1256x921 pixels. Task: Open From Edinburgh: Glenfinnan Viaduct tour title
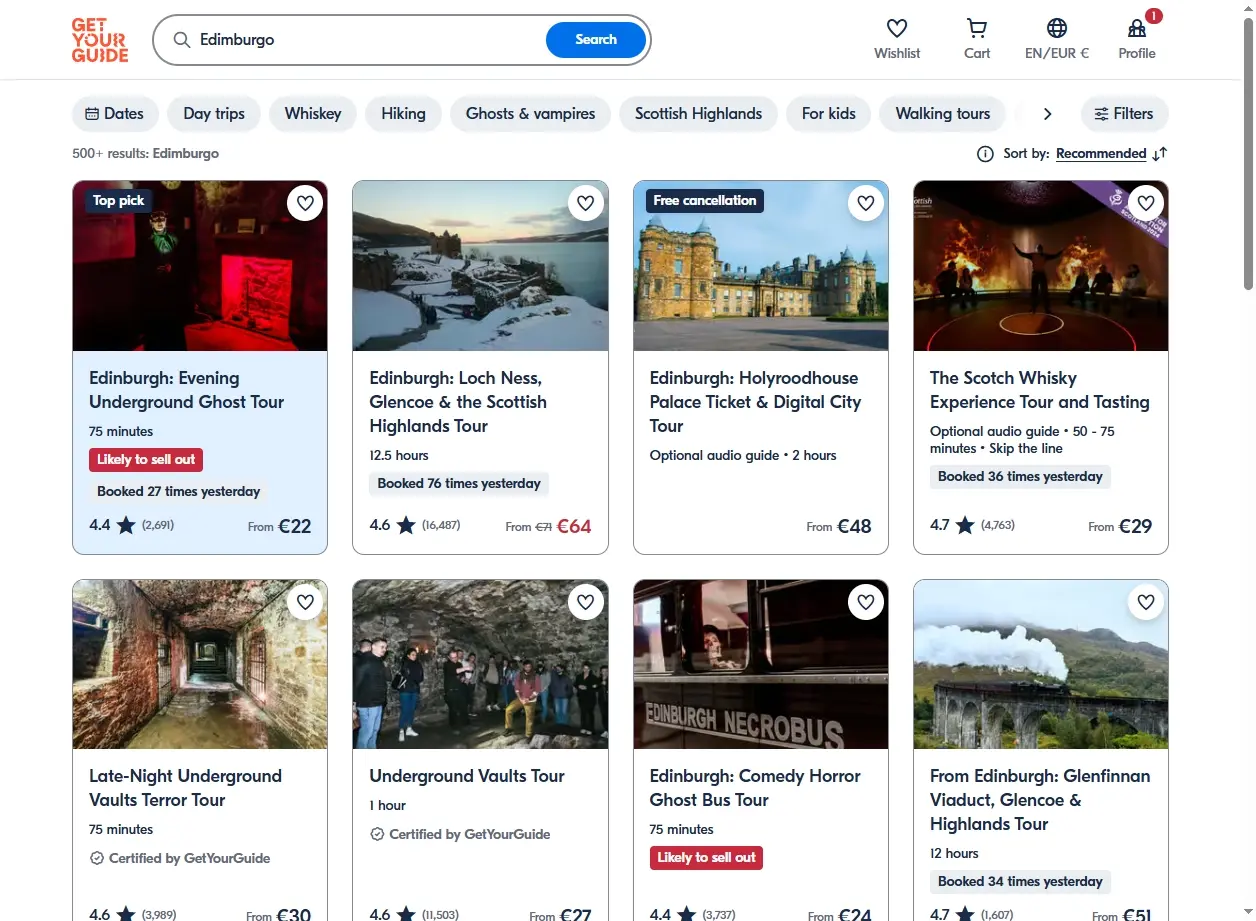click(x=1040, y=800)
